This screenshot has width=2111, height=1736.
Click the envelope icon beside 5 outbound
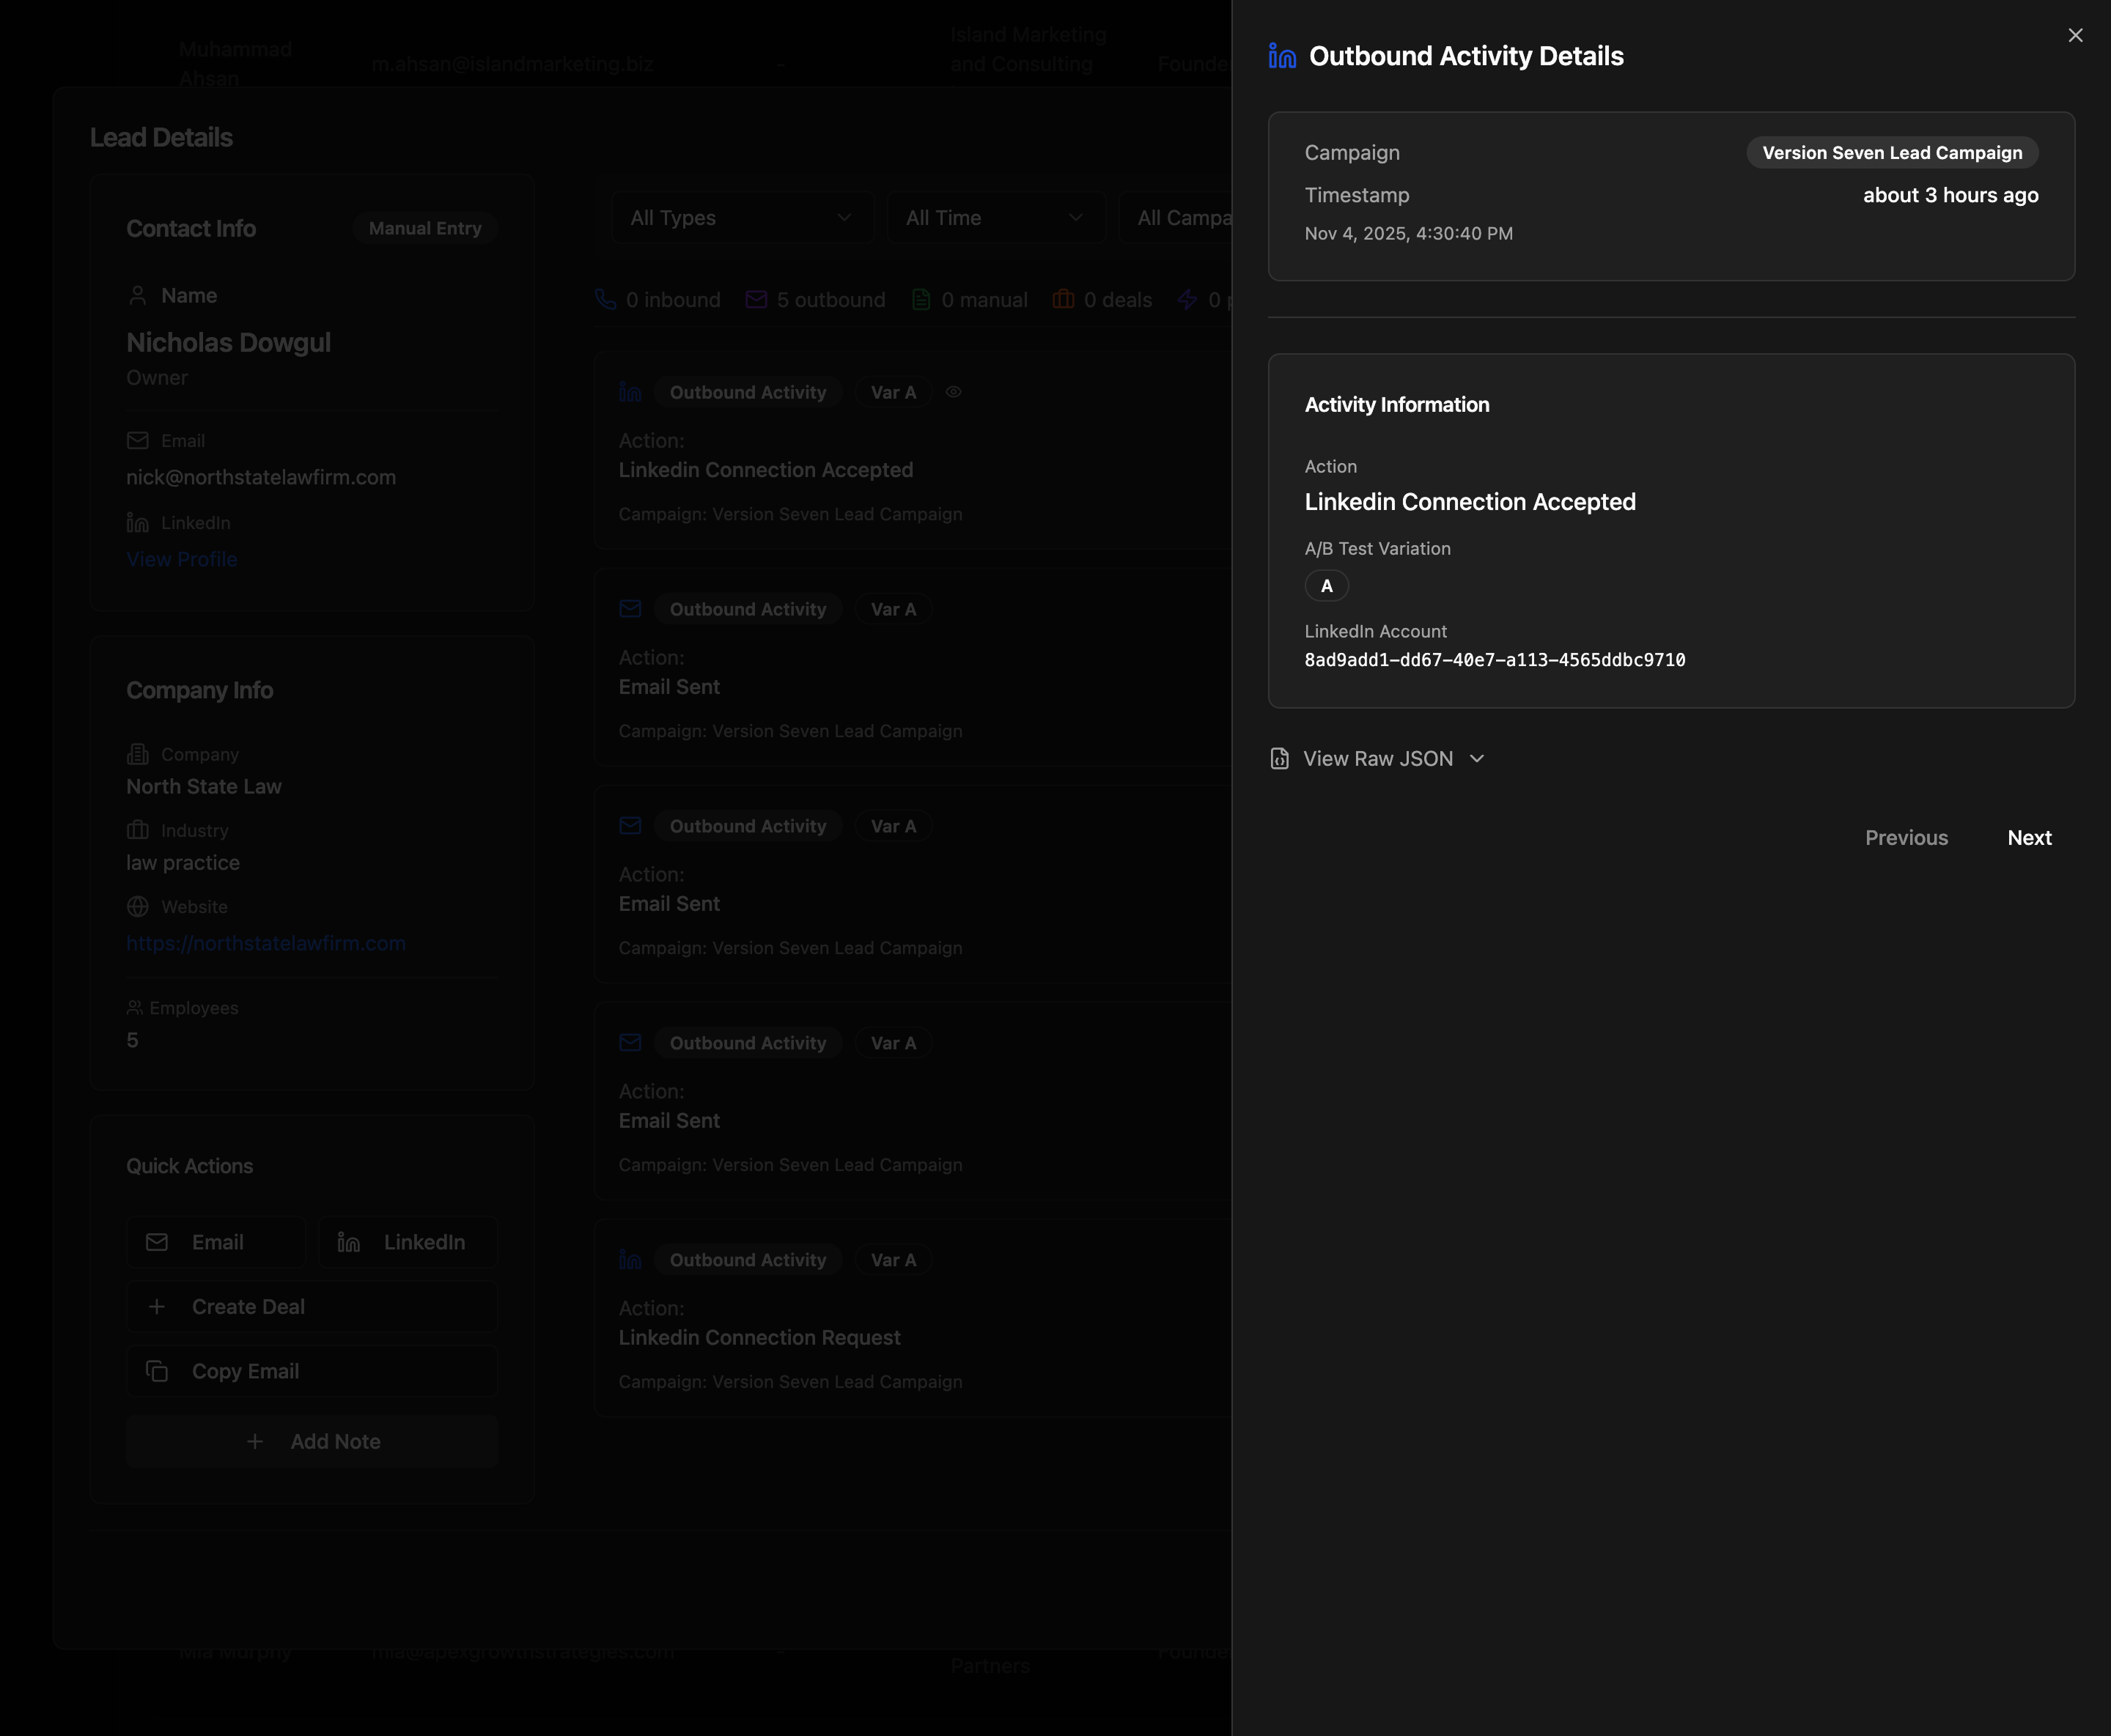756,300
